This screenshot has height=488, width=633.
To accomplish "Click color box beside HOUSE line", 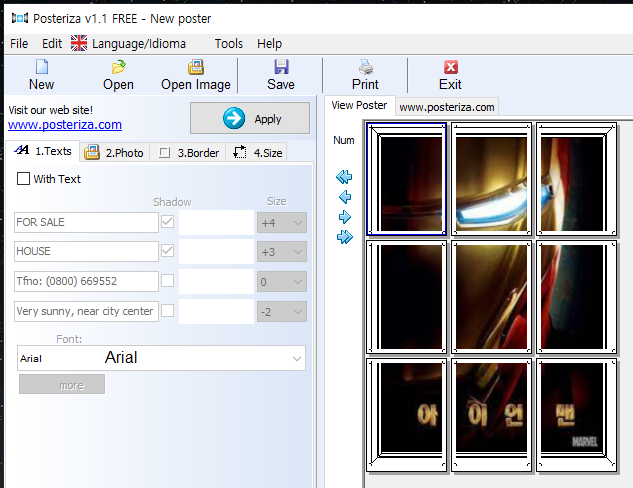I will (216, 252).
